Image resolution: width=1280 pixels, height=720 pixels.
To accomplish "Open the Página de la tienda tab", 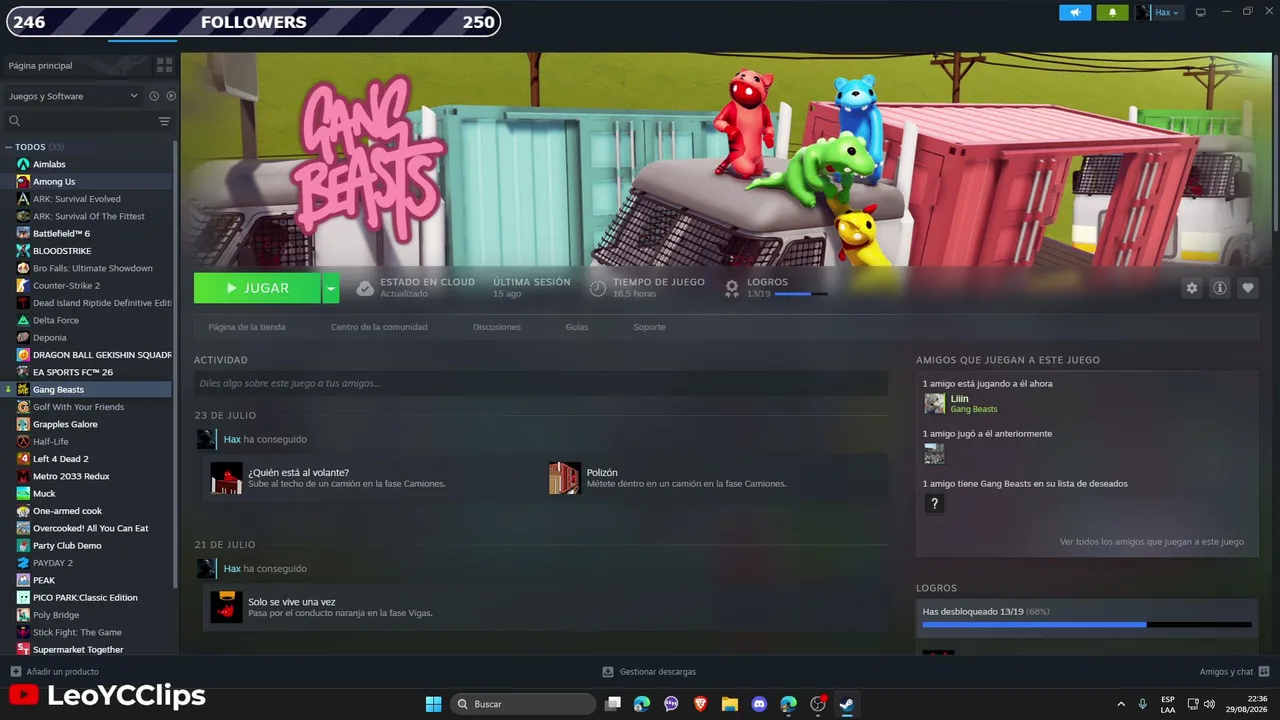I will coord(247,327).
